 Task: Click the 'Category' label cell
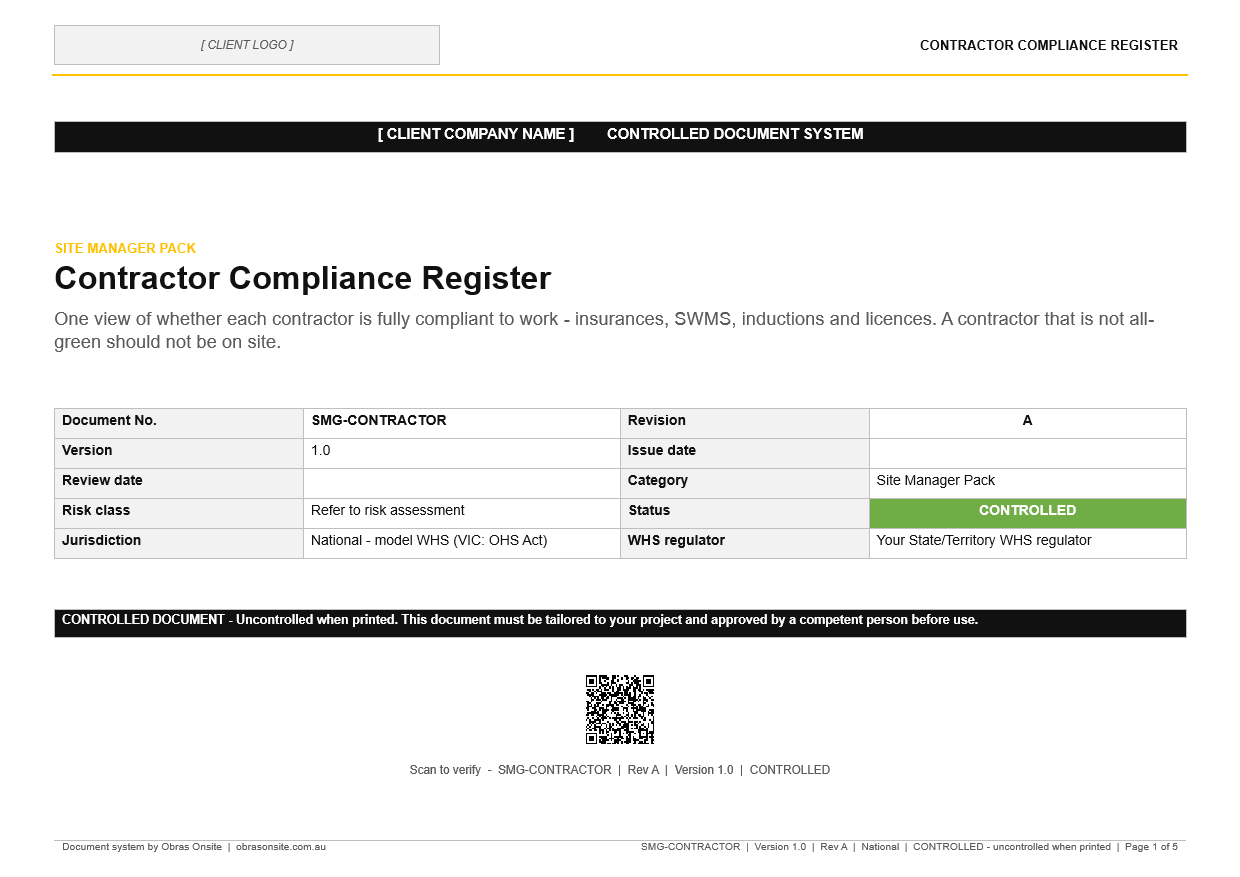[x=745, y=483]
